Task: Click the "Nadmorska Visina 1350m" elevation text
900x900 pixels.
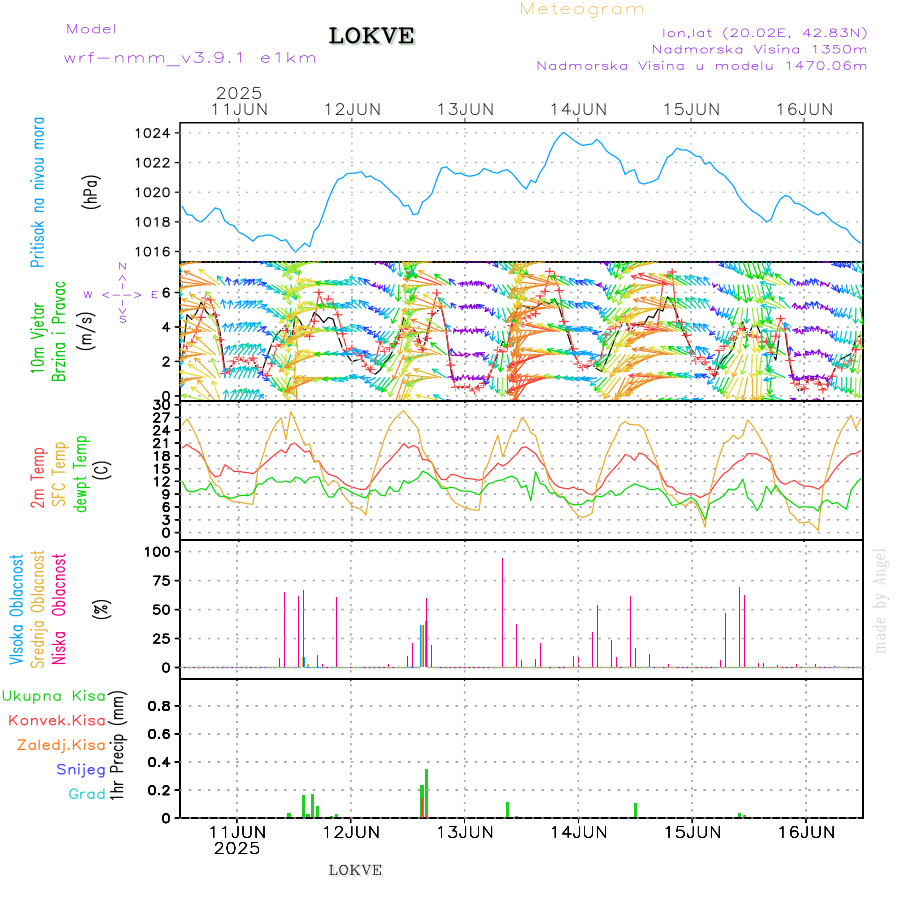Action: (759, 50)
